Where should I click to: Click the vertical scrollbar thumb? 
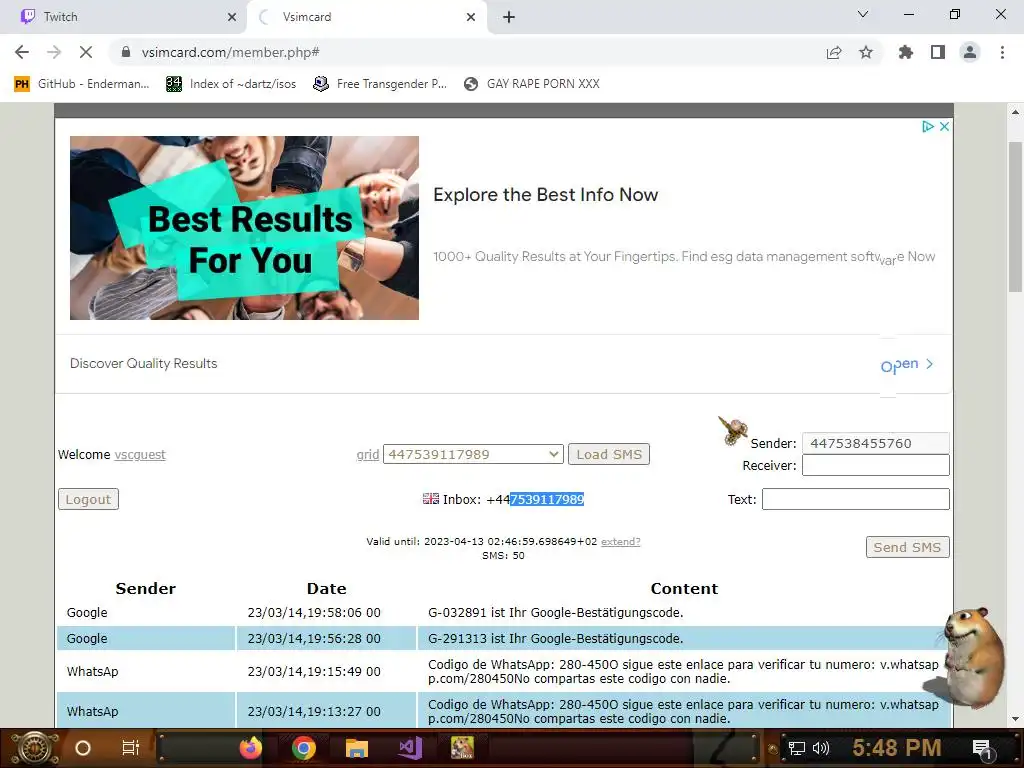1016,217
